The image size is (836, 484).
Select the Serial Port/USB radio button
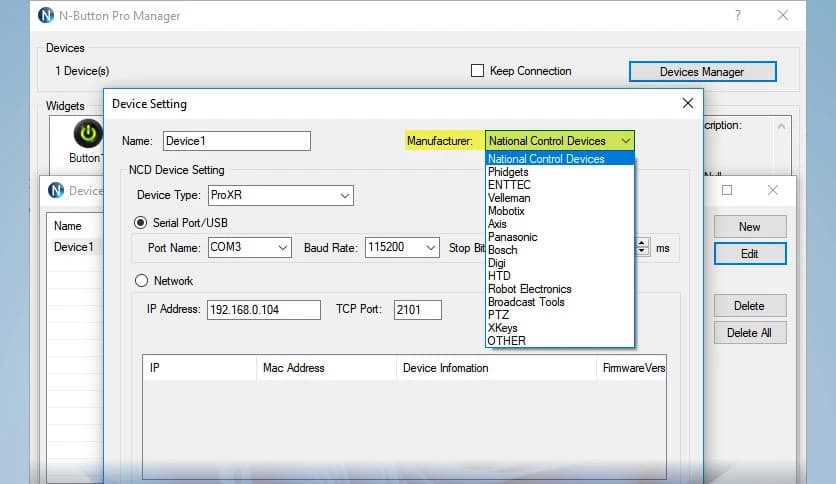141,222
